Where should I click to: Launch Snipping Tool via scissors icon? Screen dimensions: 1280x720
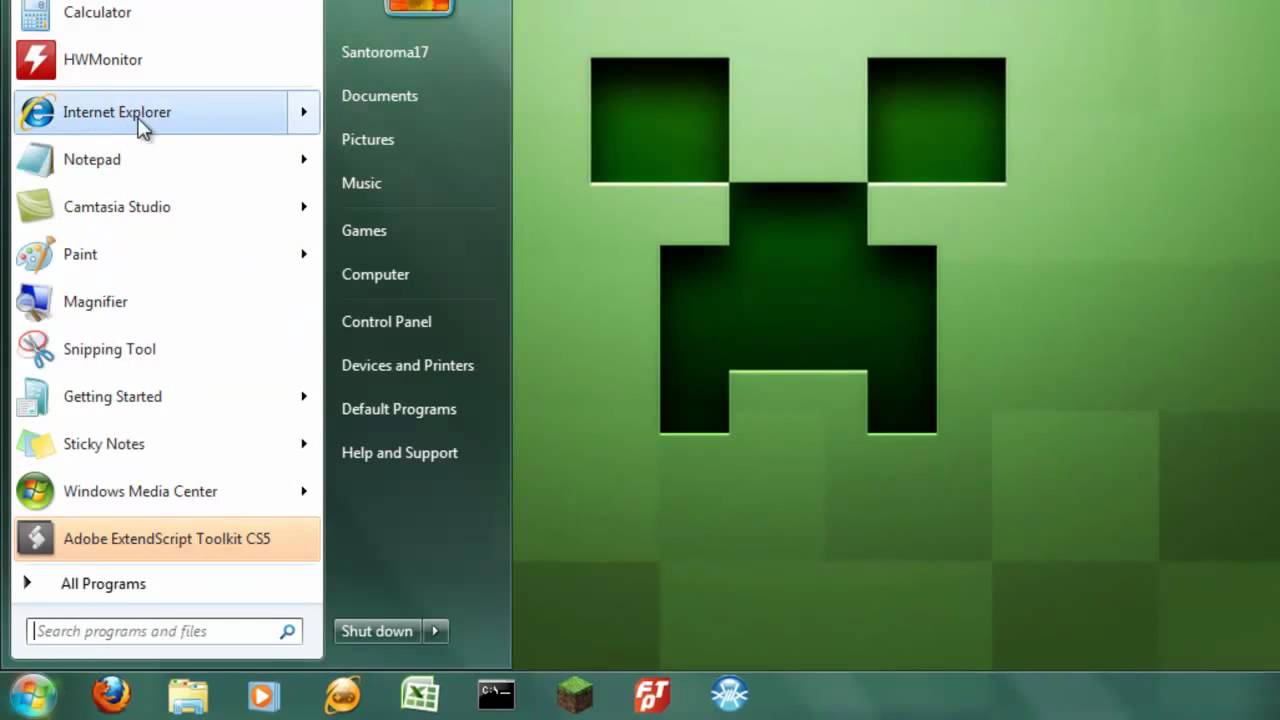pos(36,349)
